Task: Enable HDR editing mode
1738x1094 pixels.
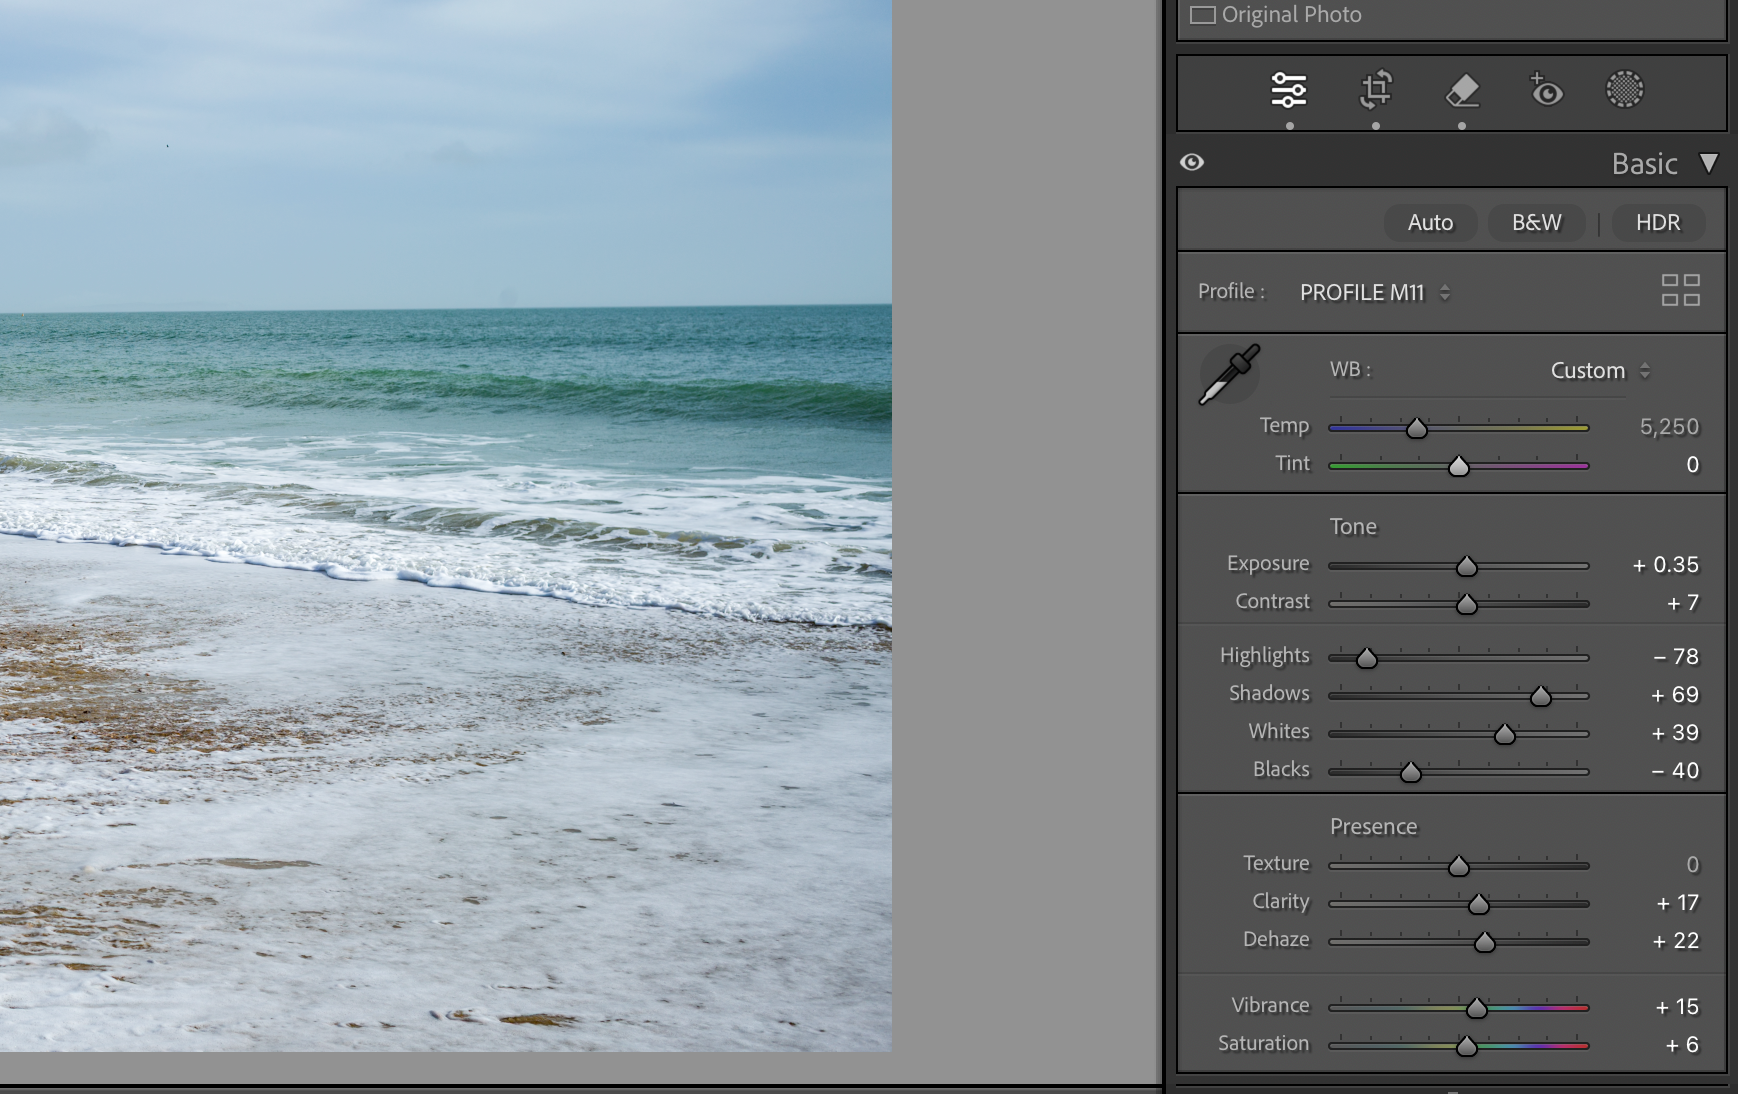Action: click(1657, 222)
